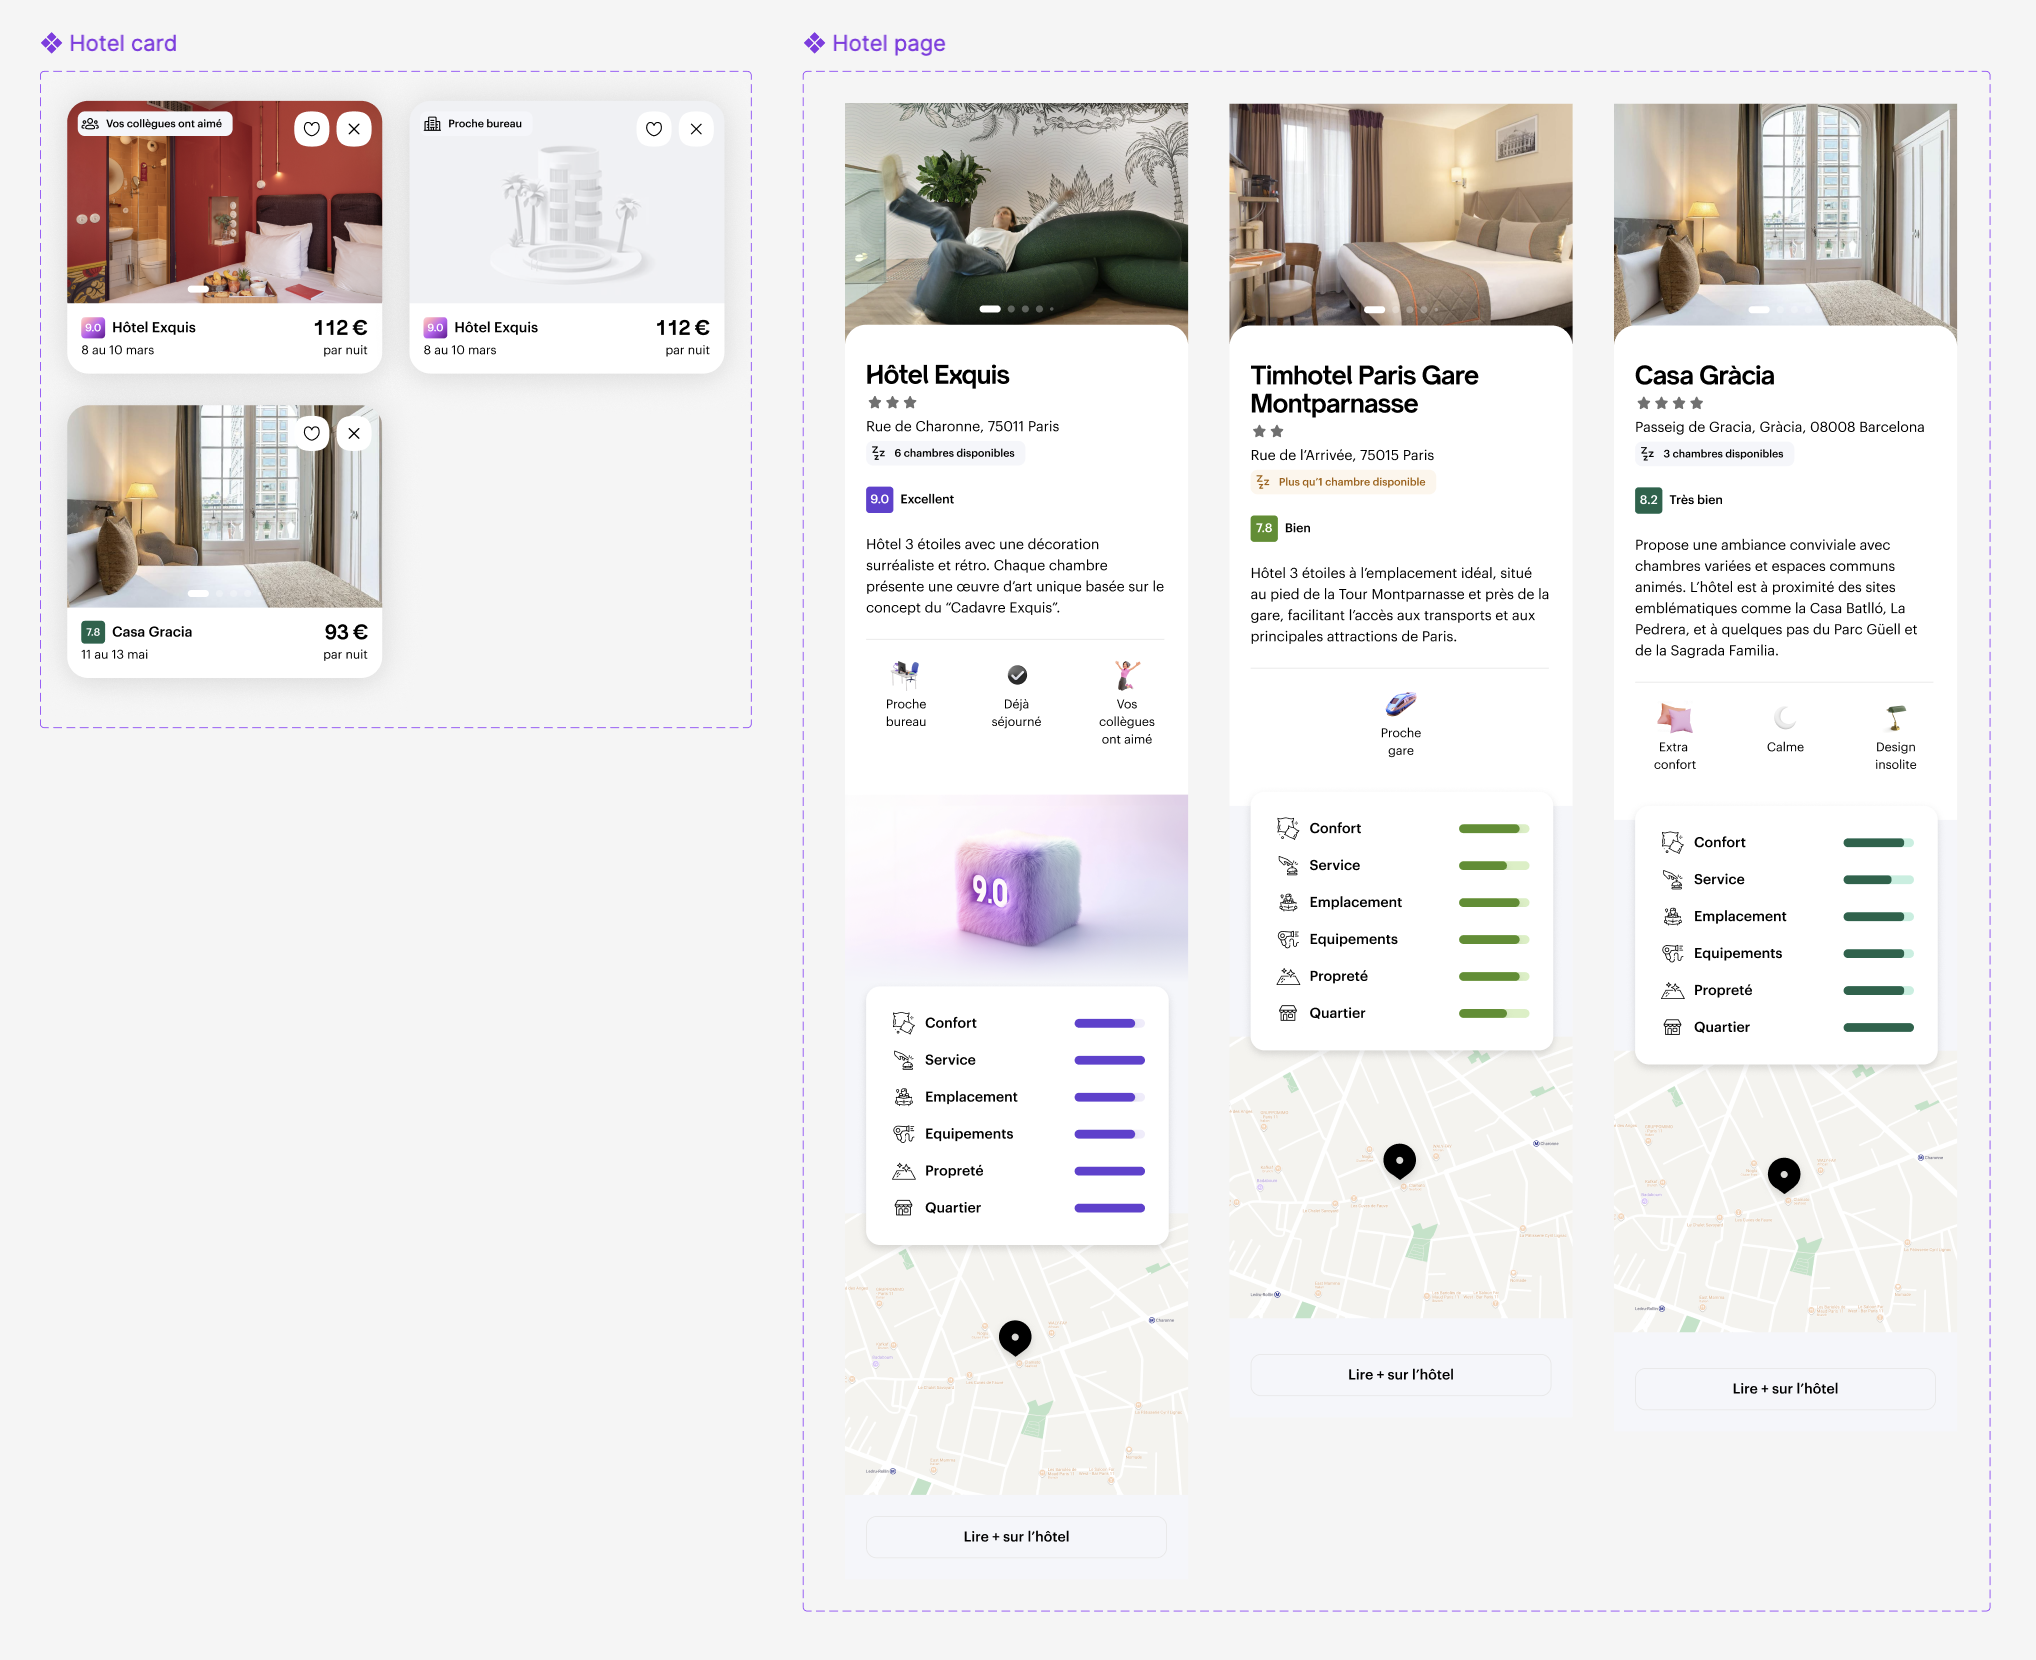Click the Déjà séjourné checkmark icon
Image resolution: width=2036 pixels, height=1660 pixels.
coord(1017,675)
